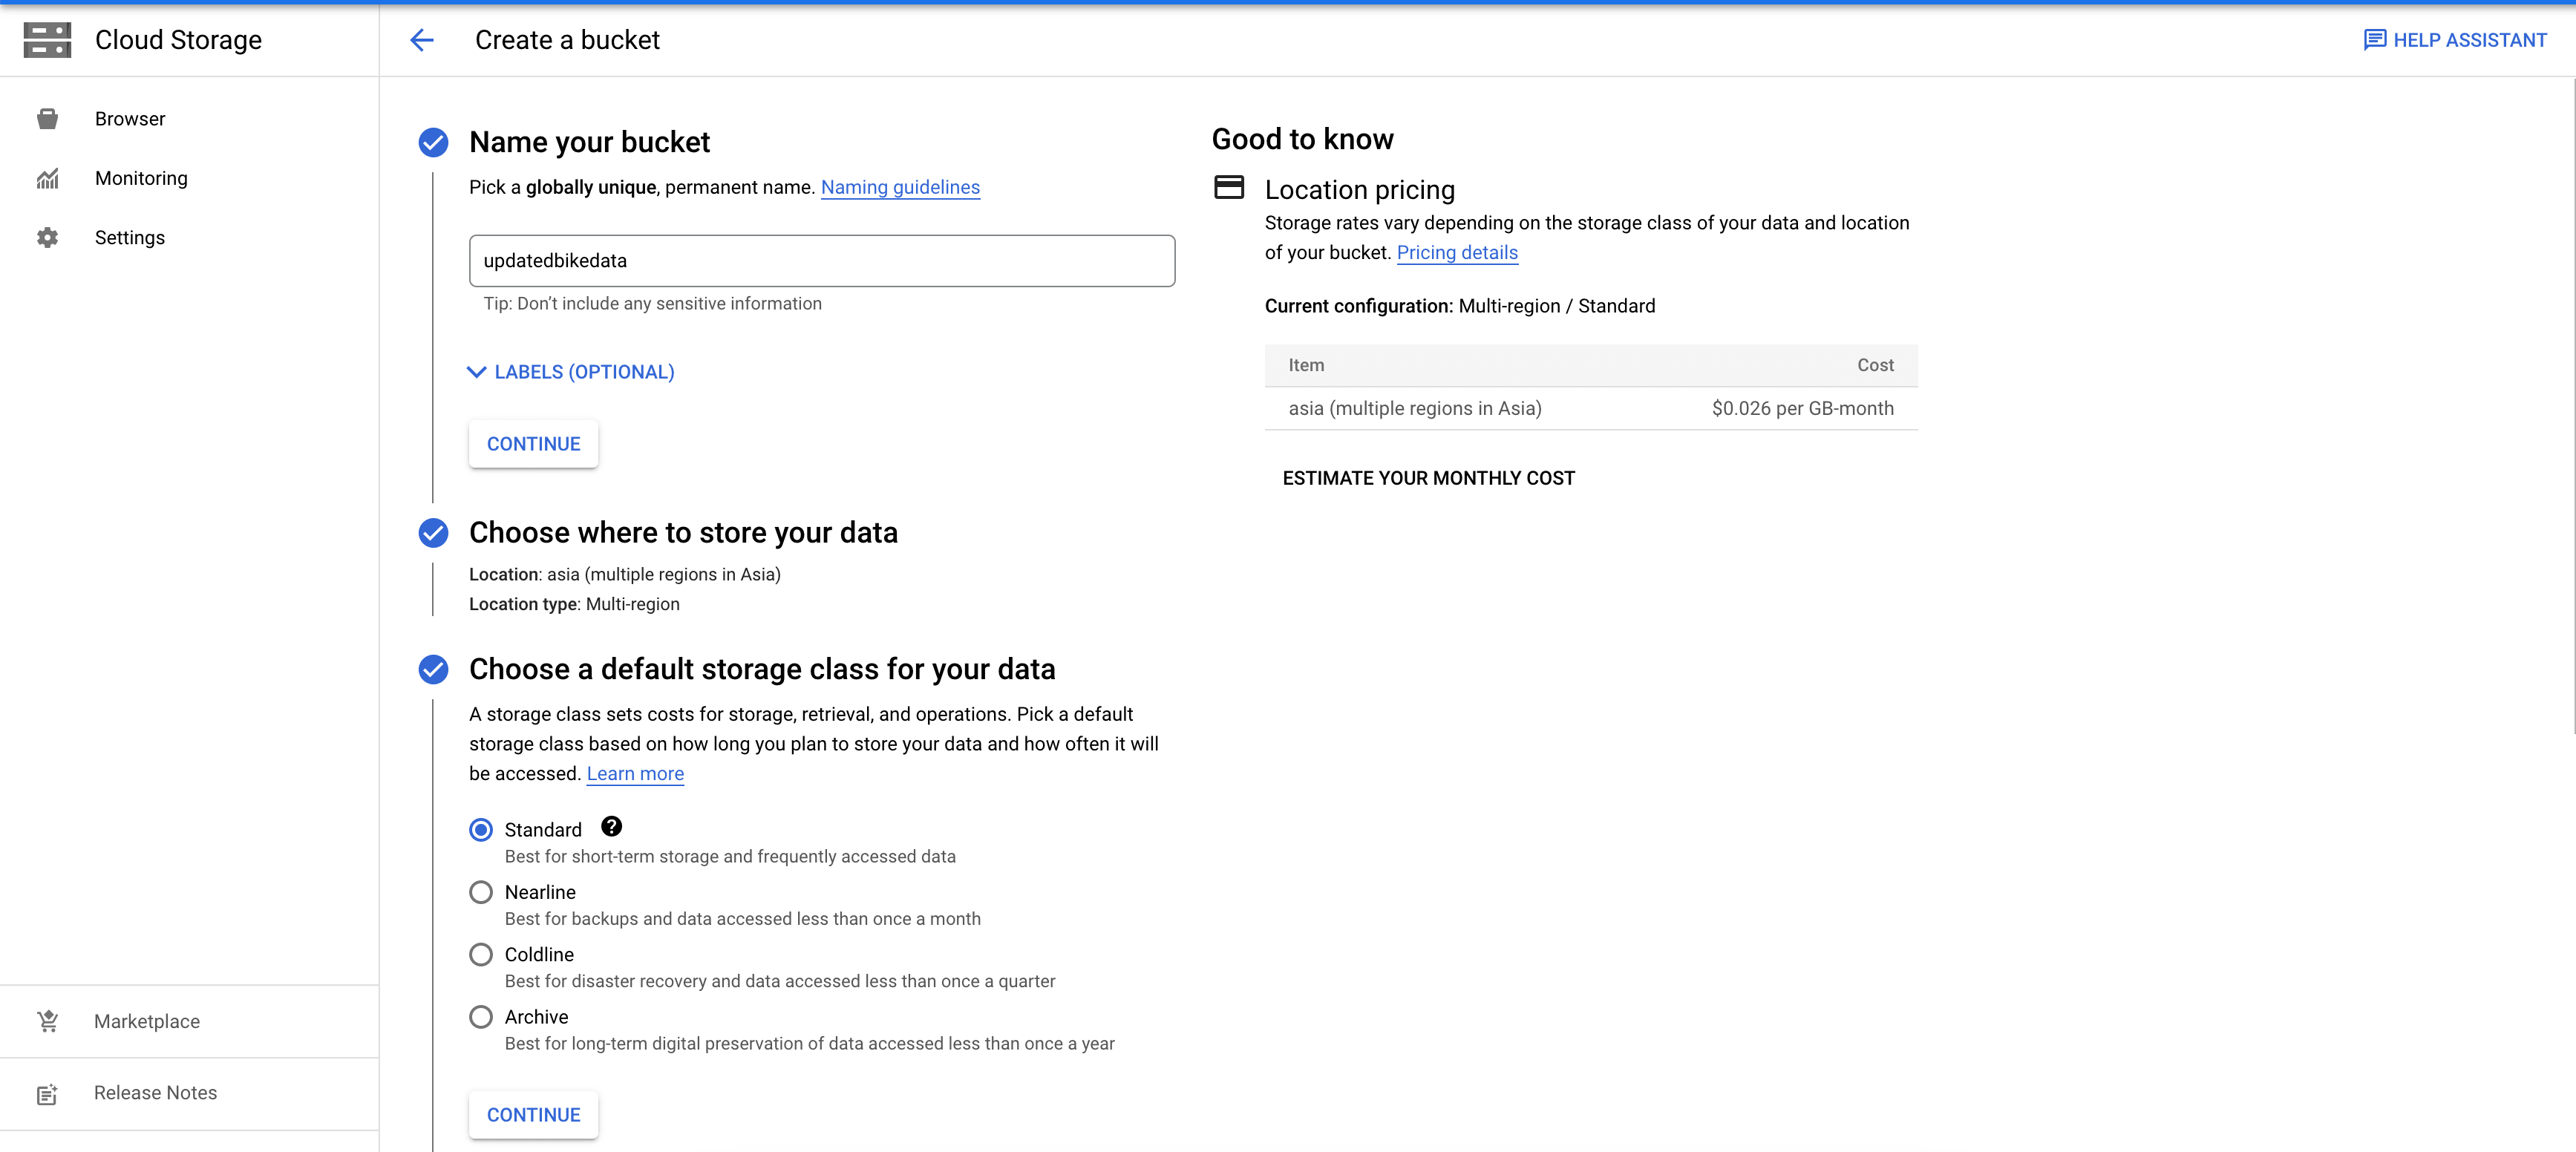Open Monitoring in the sidebar

point(141,178)
